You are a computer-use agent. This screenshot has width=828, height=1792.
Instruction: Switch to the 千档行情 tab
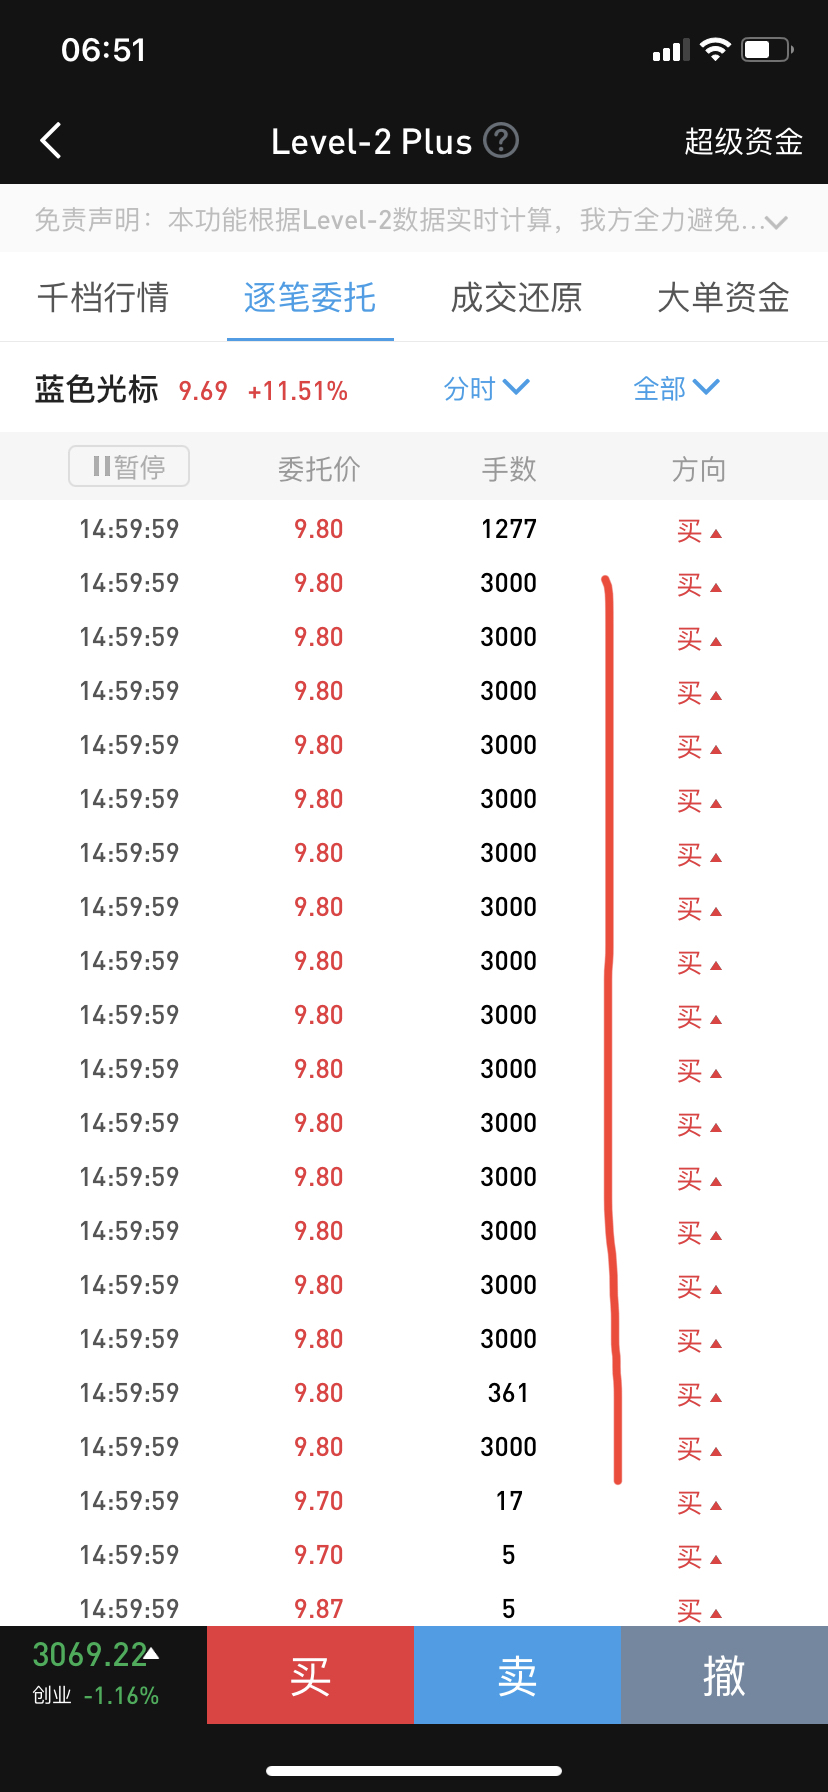[103, 297]
